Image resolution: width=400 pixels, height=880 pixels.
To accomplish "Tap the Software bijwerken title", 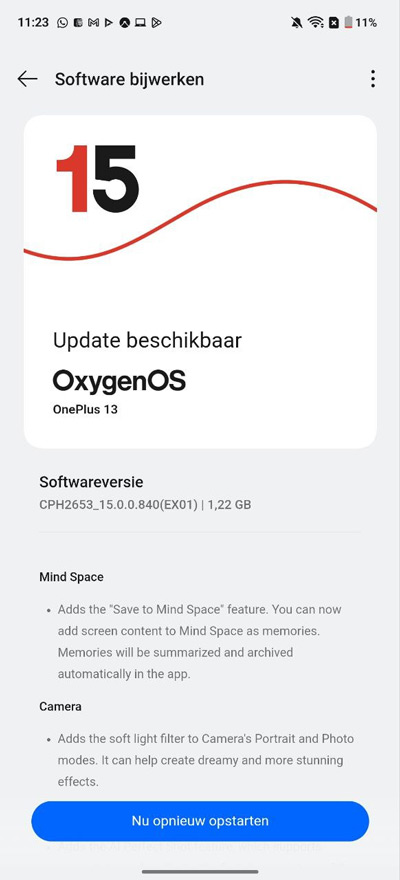I will pyautogui.click(x=130, y=80).
